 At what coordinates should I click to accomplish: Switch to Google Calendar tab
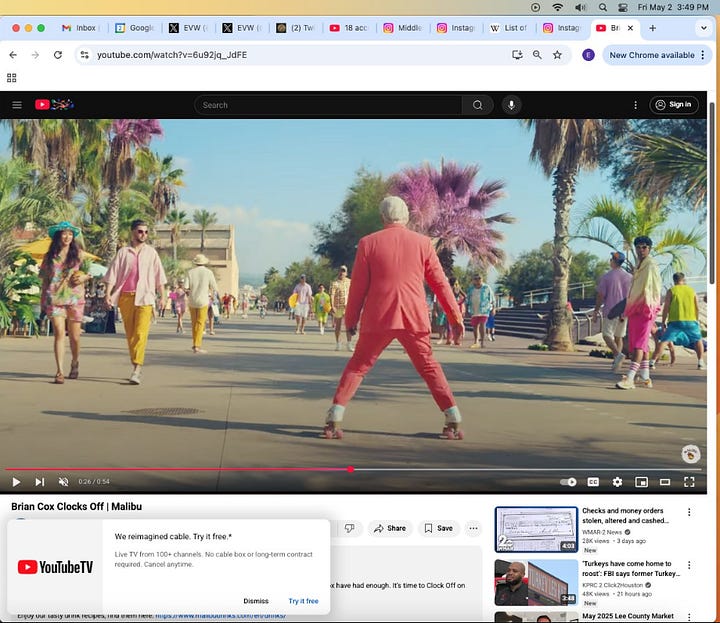(135, 28)
